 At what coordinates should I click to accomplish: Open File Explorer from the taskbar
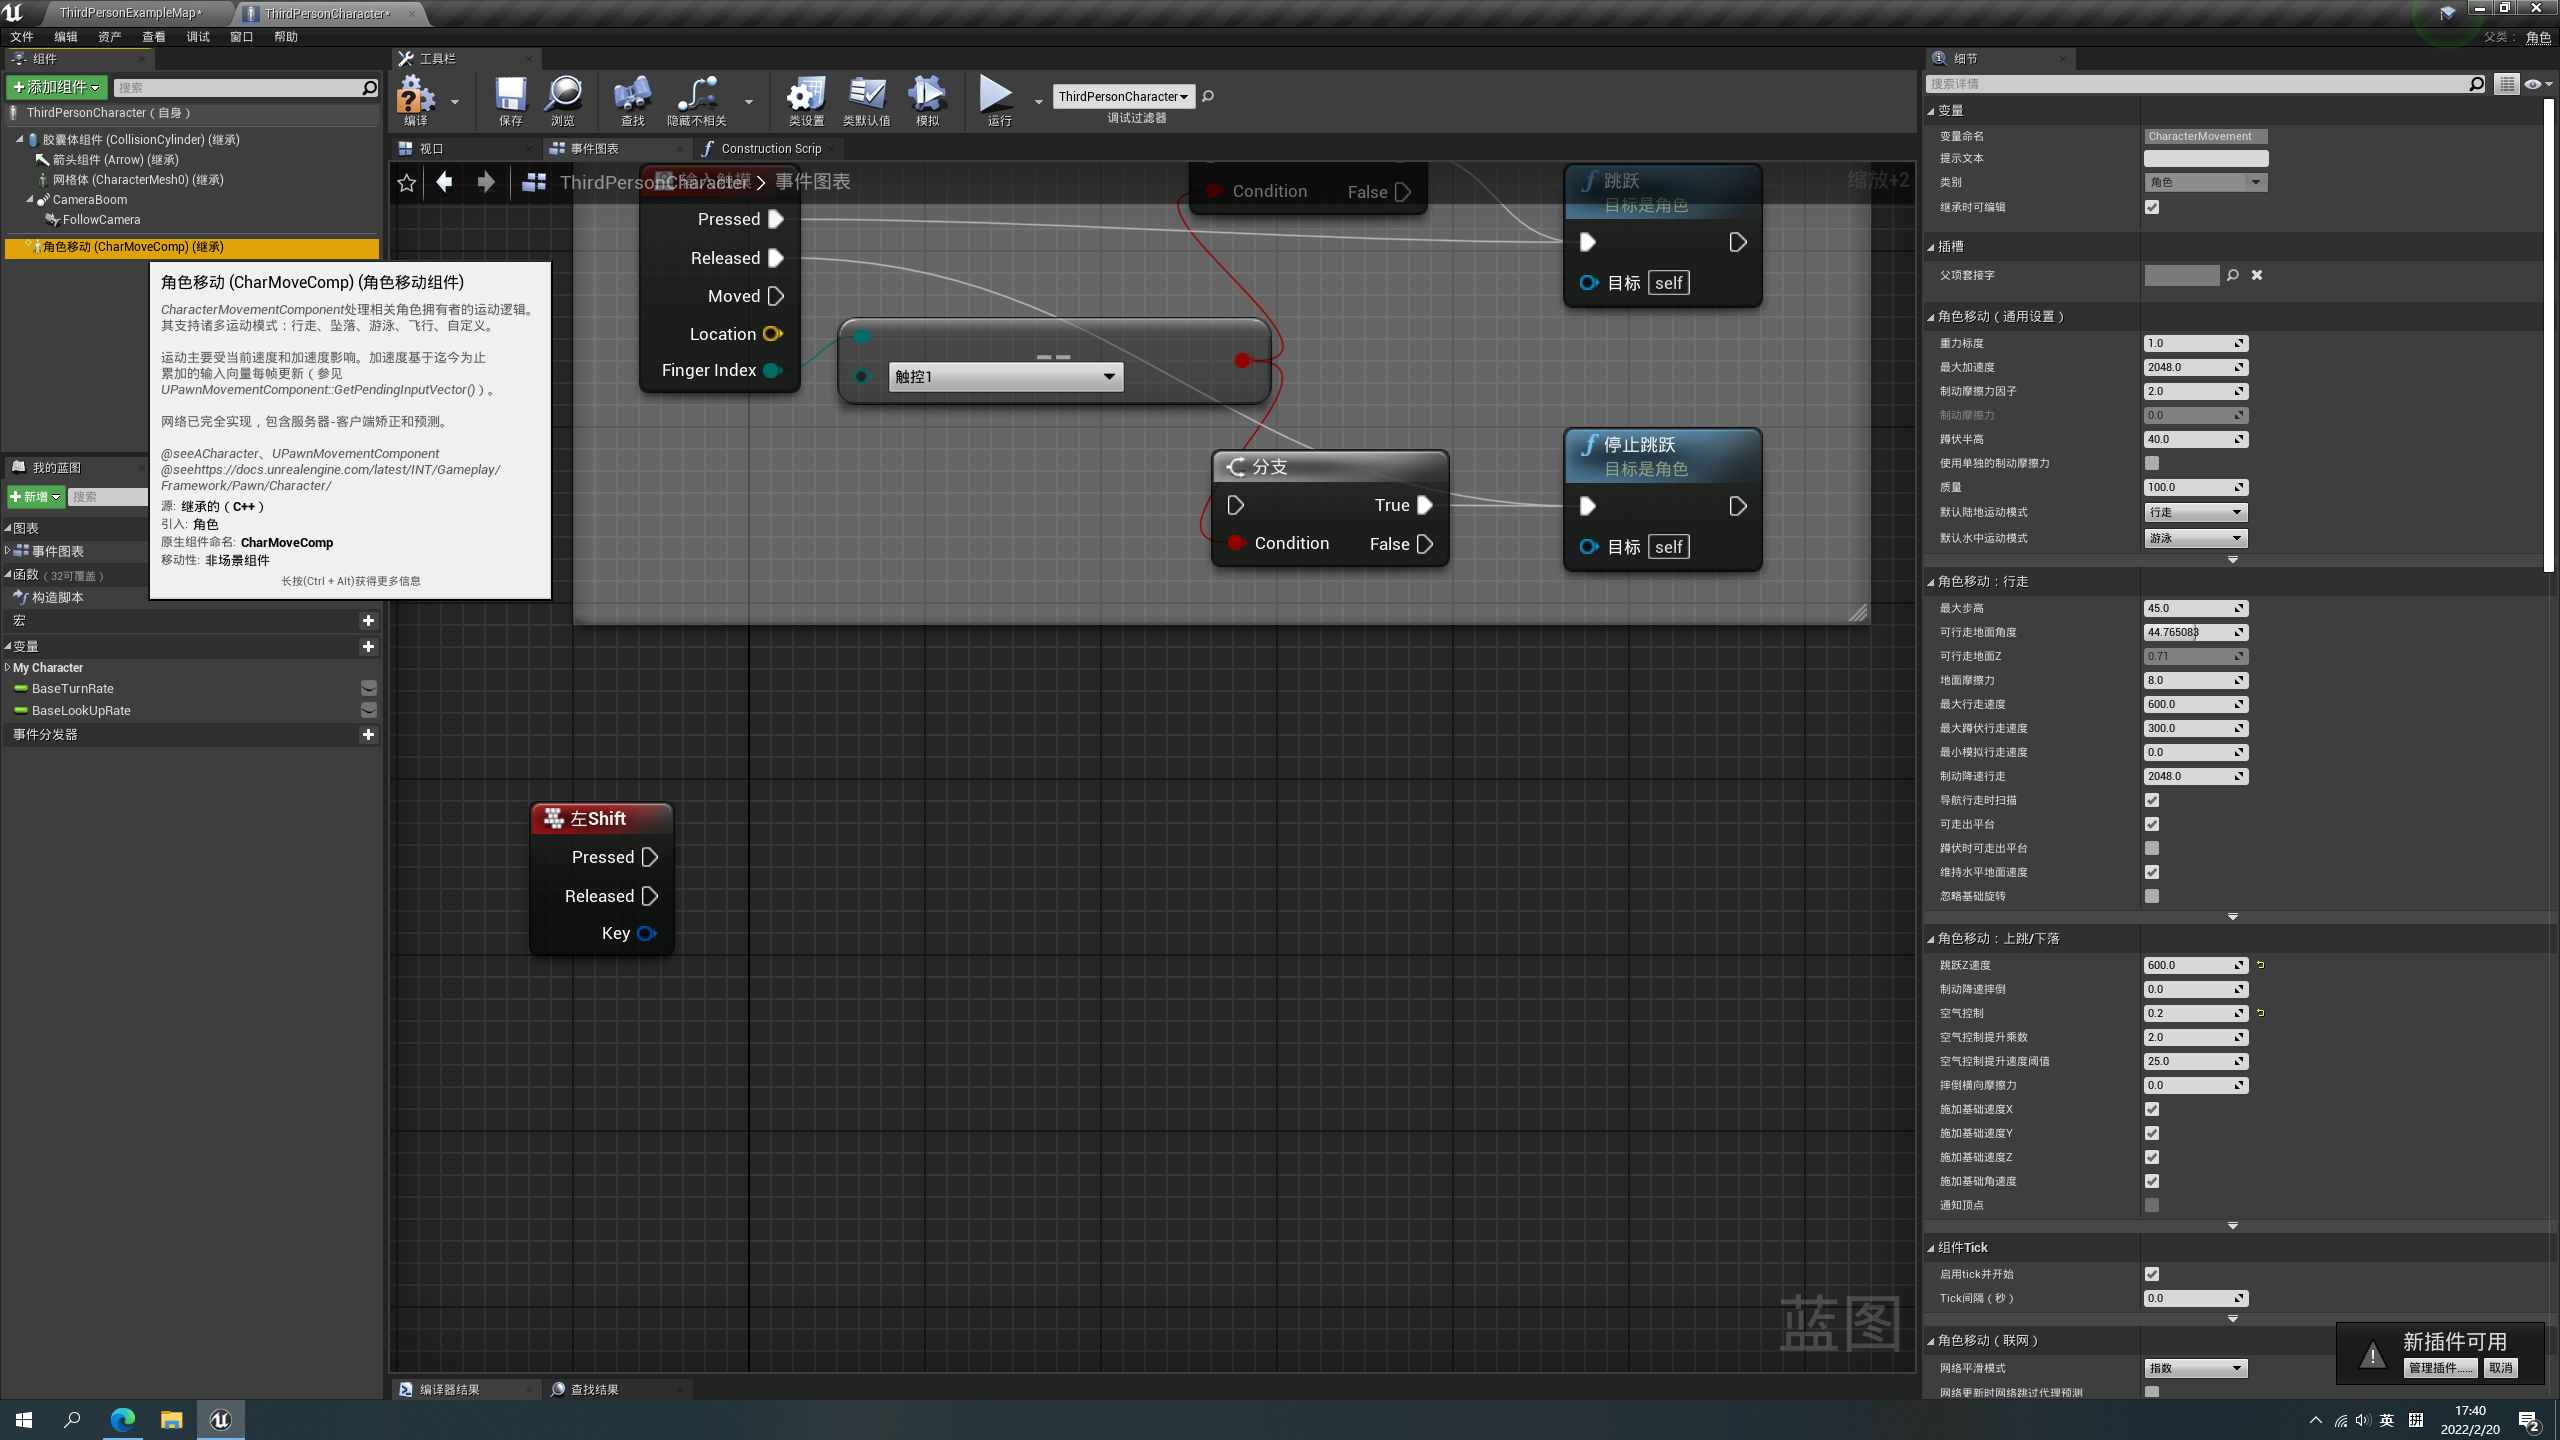(x=172, y=1420)
